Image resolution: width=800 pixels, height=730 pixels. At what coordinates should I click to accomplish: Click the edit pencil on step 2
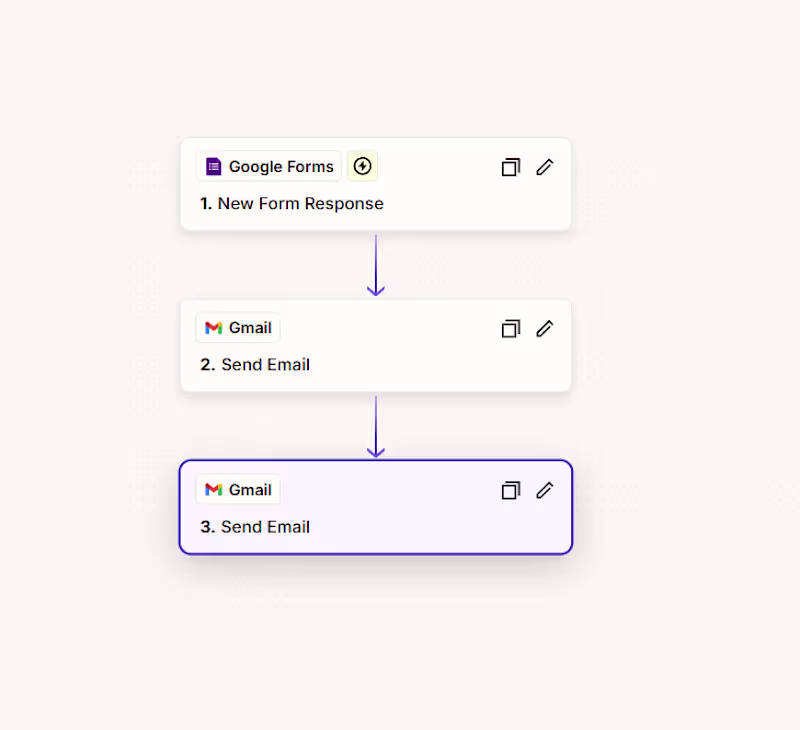click(545, 328)
